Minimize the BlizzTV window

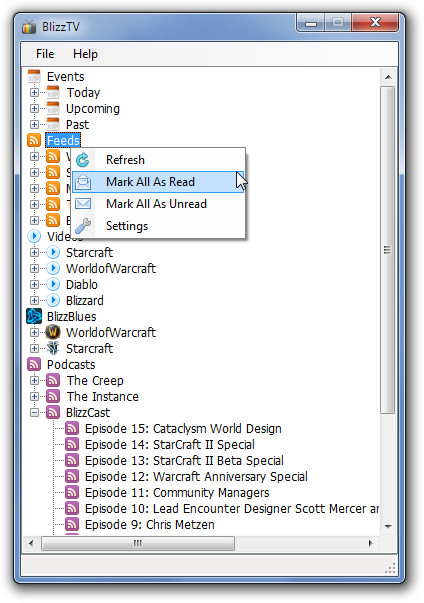point(311,23)
